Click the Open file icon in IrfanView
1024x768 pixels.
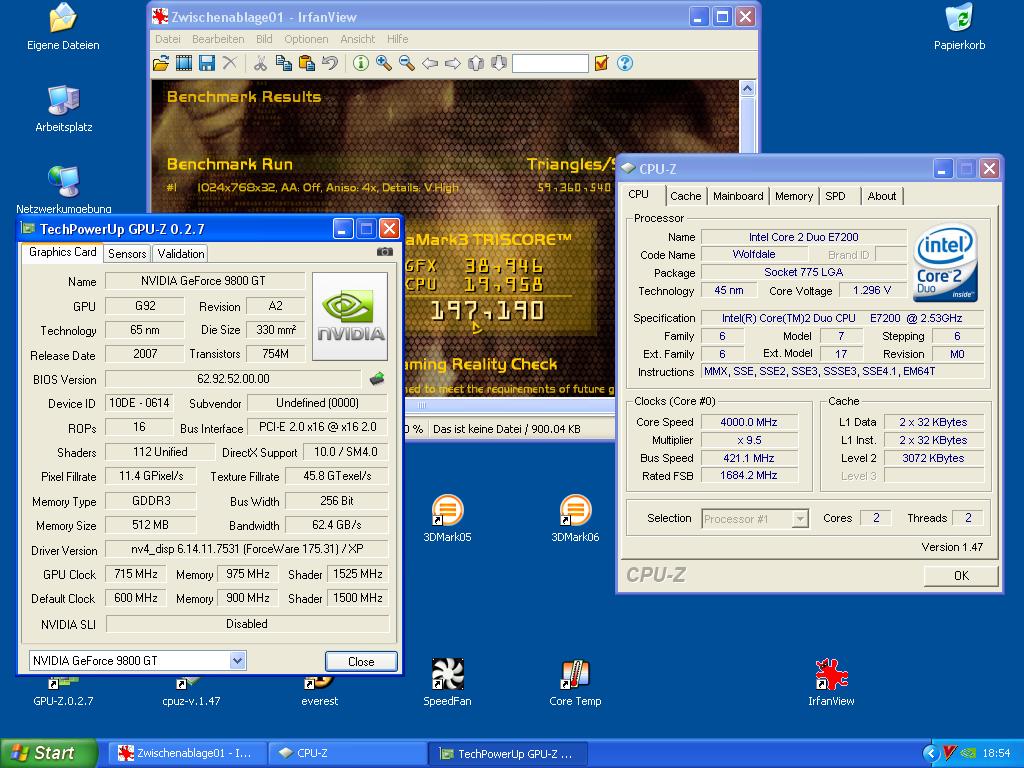[161, 63]
